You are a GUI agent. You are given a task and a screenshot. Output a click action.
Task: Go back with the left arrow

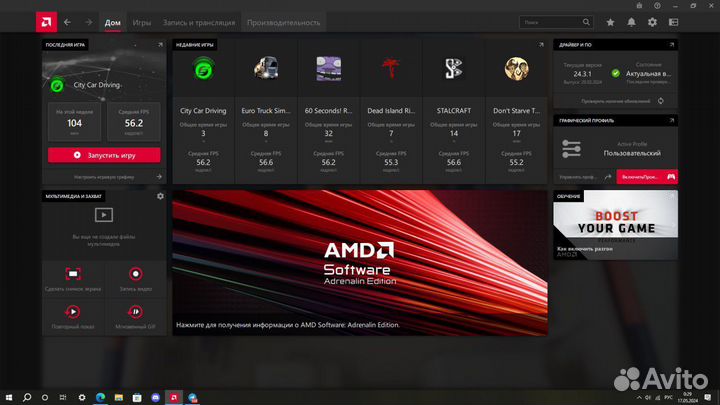pos(68,22)
